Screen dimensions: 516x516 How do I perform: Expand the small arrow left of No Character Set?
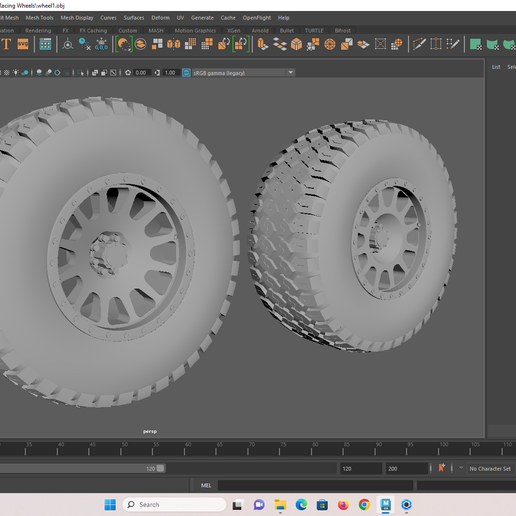(x=461, y=468)
